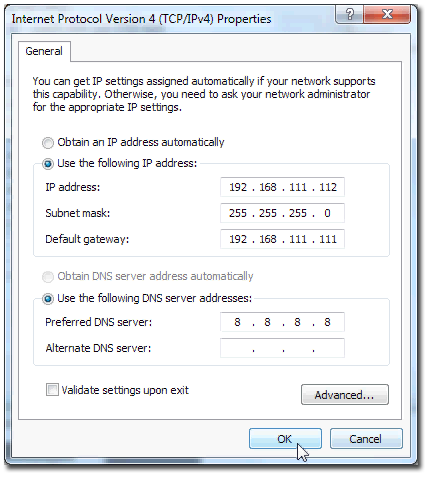Click the OK button

pyautogui.click(x=285, y=439)
